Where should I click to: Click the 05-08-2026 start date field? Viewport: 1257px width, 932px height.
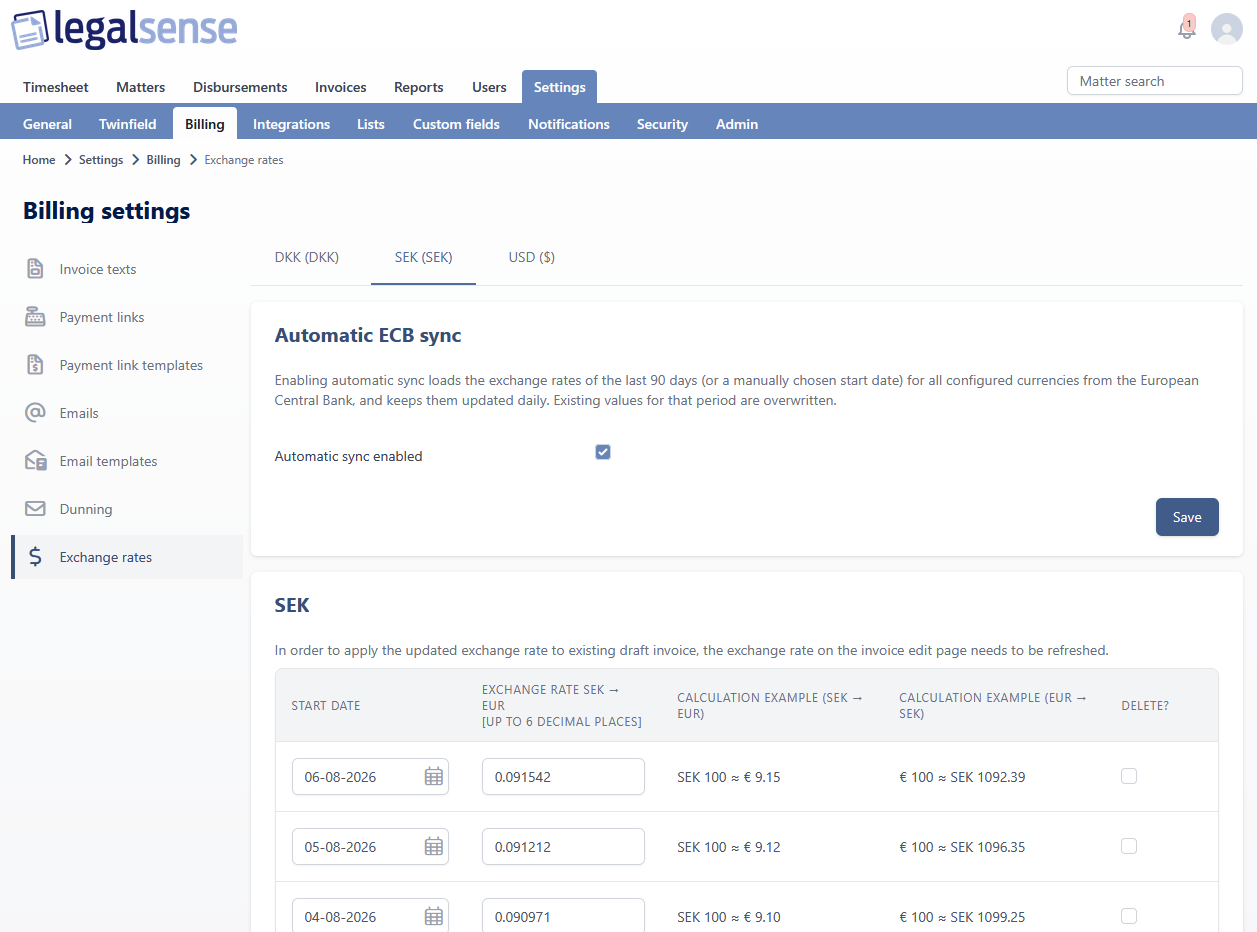pyautogui.click(x=370, y=847)
